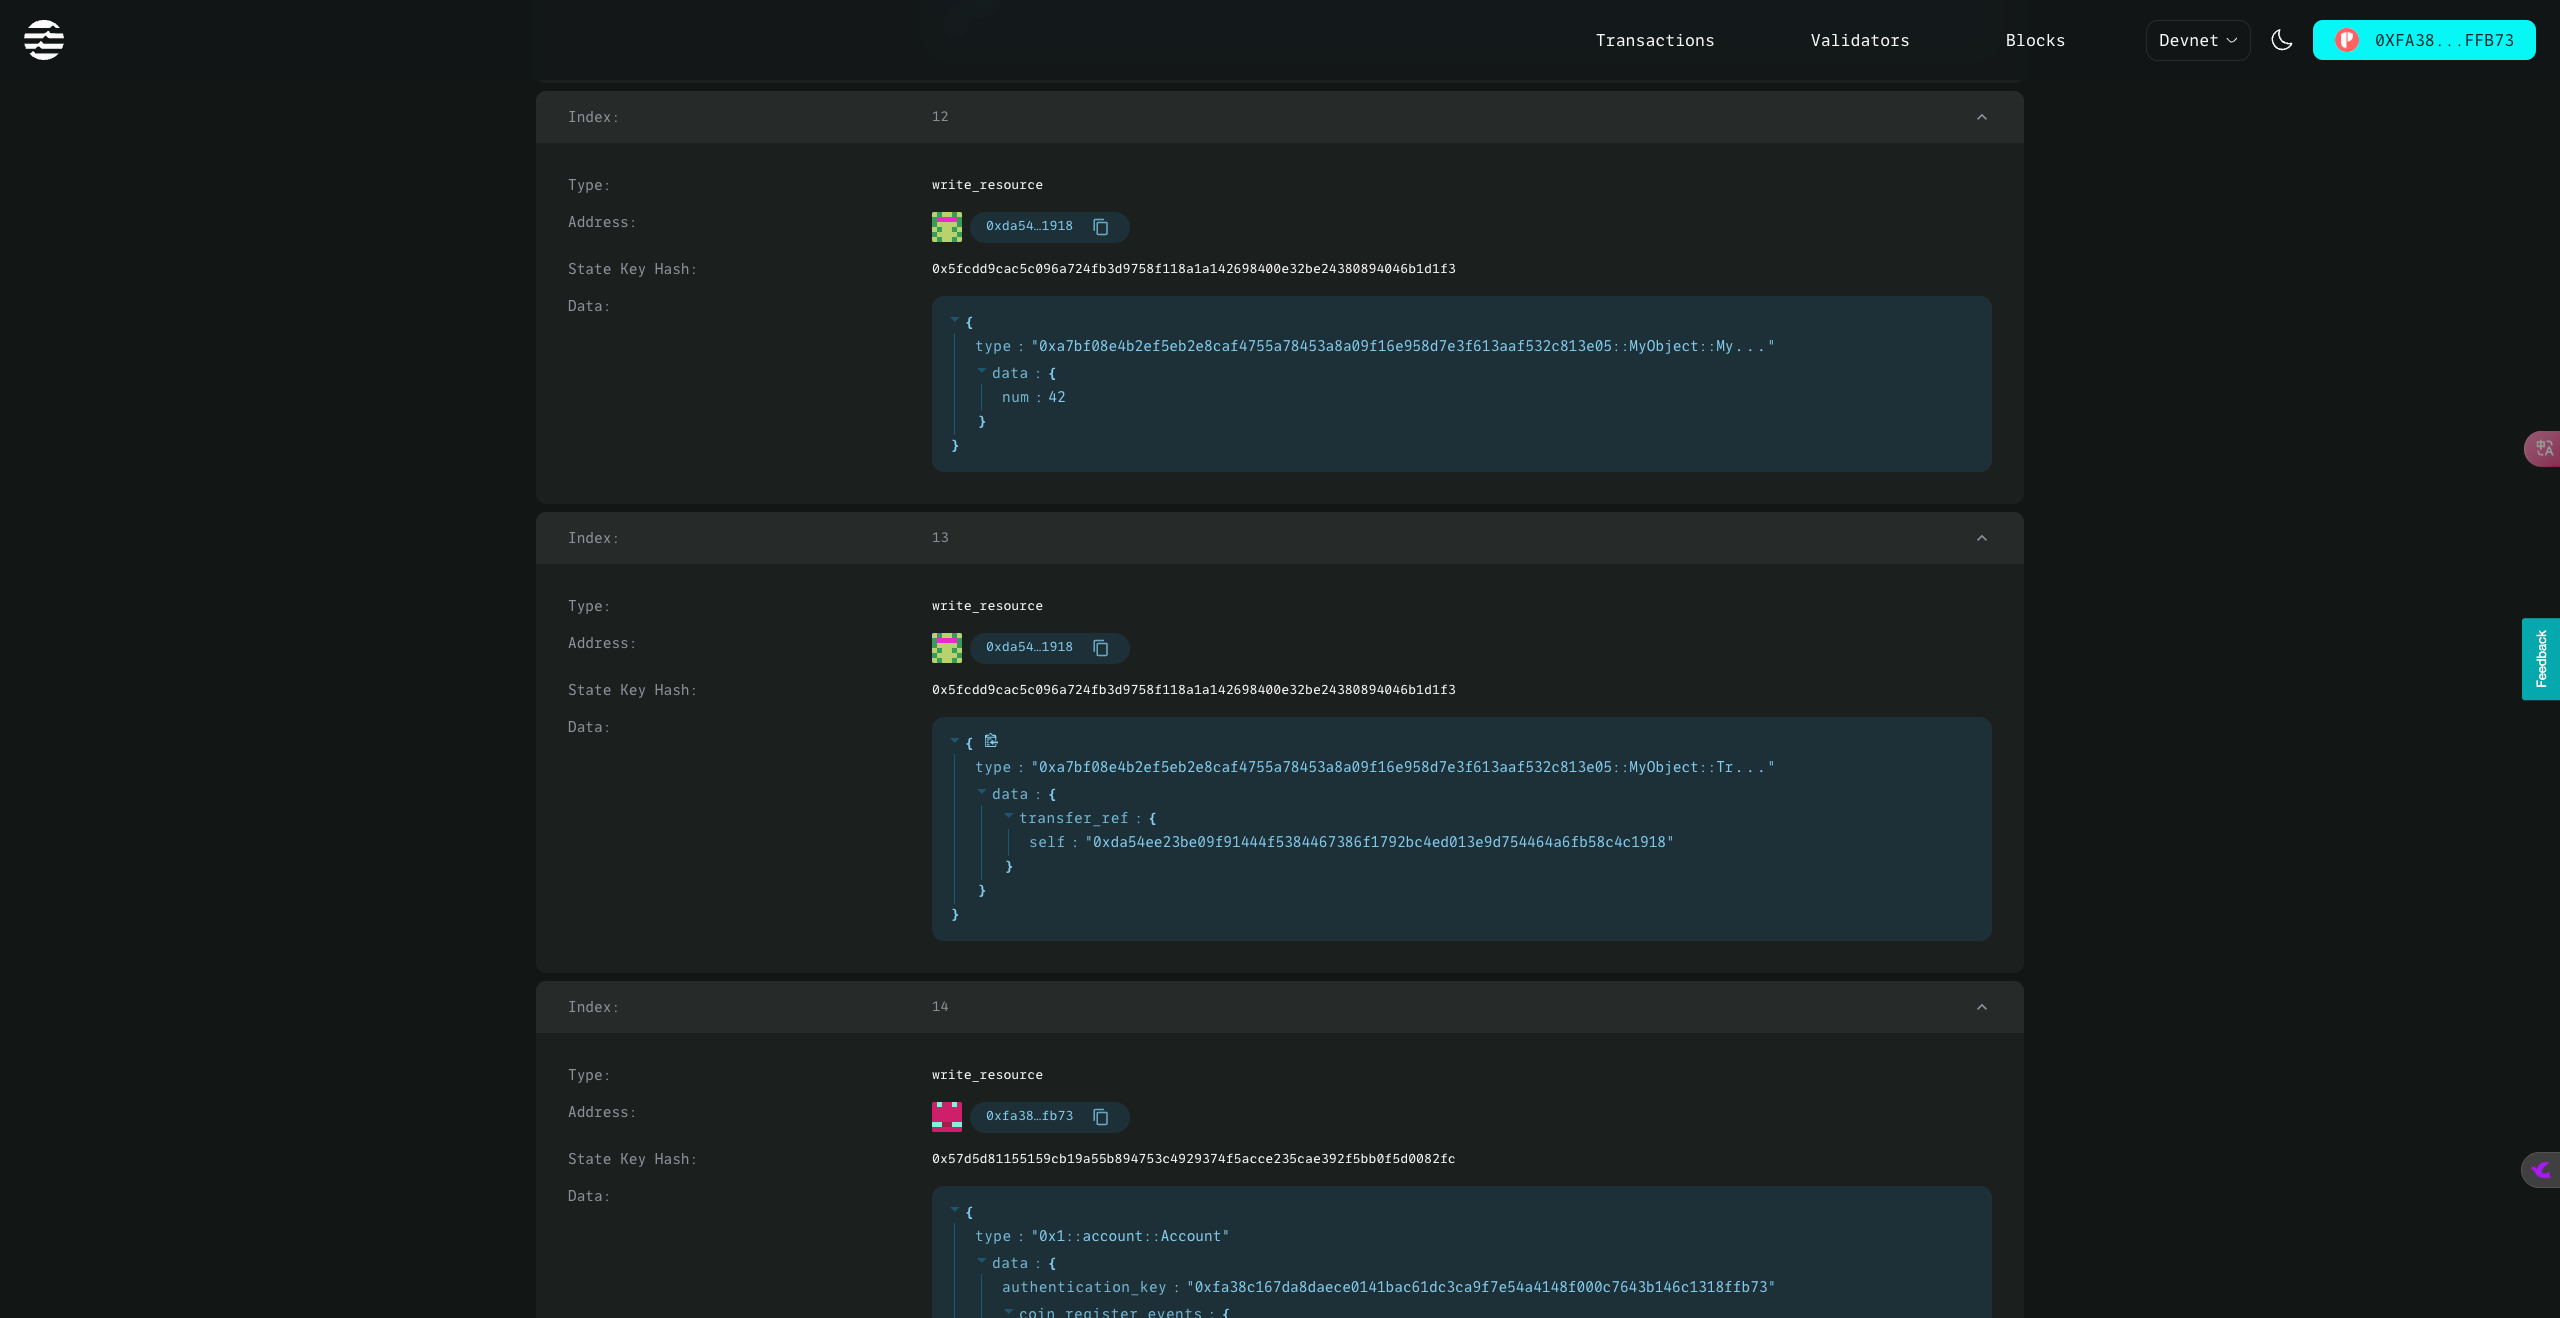Collapse the Index 12 section
The image size is (2560, 1318).
[1982, 117]
